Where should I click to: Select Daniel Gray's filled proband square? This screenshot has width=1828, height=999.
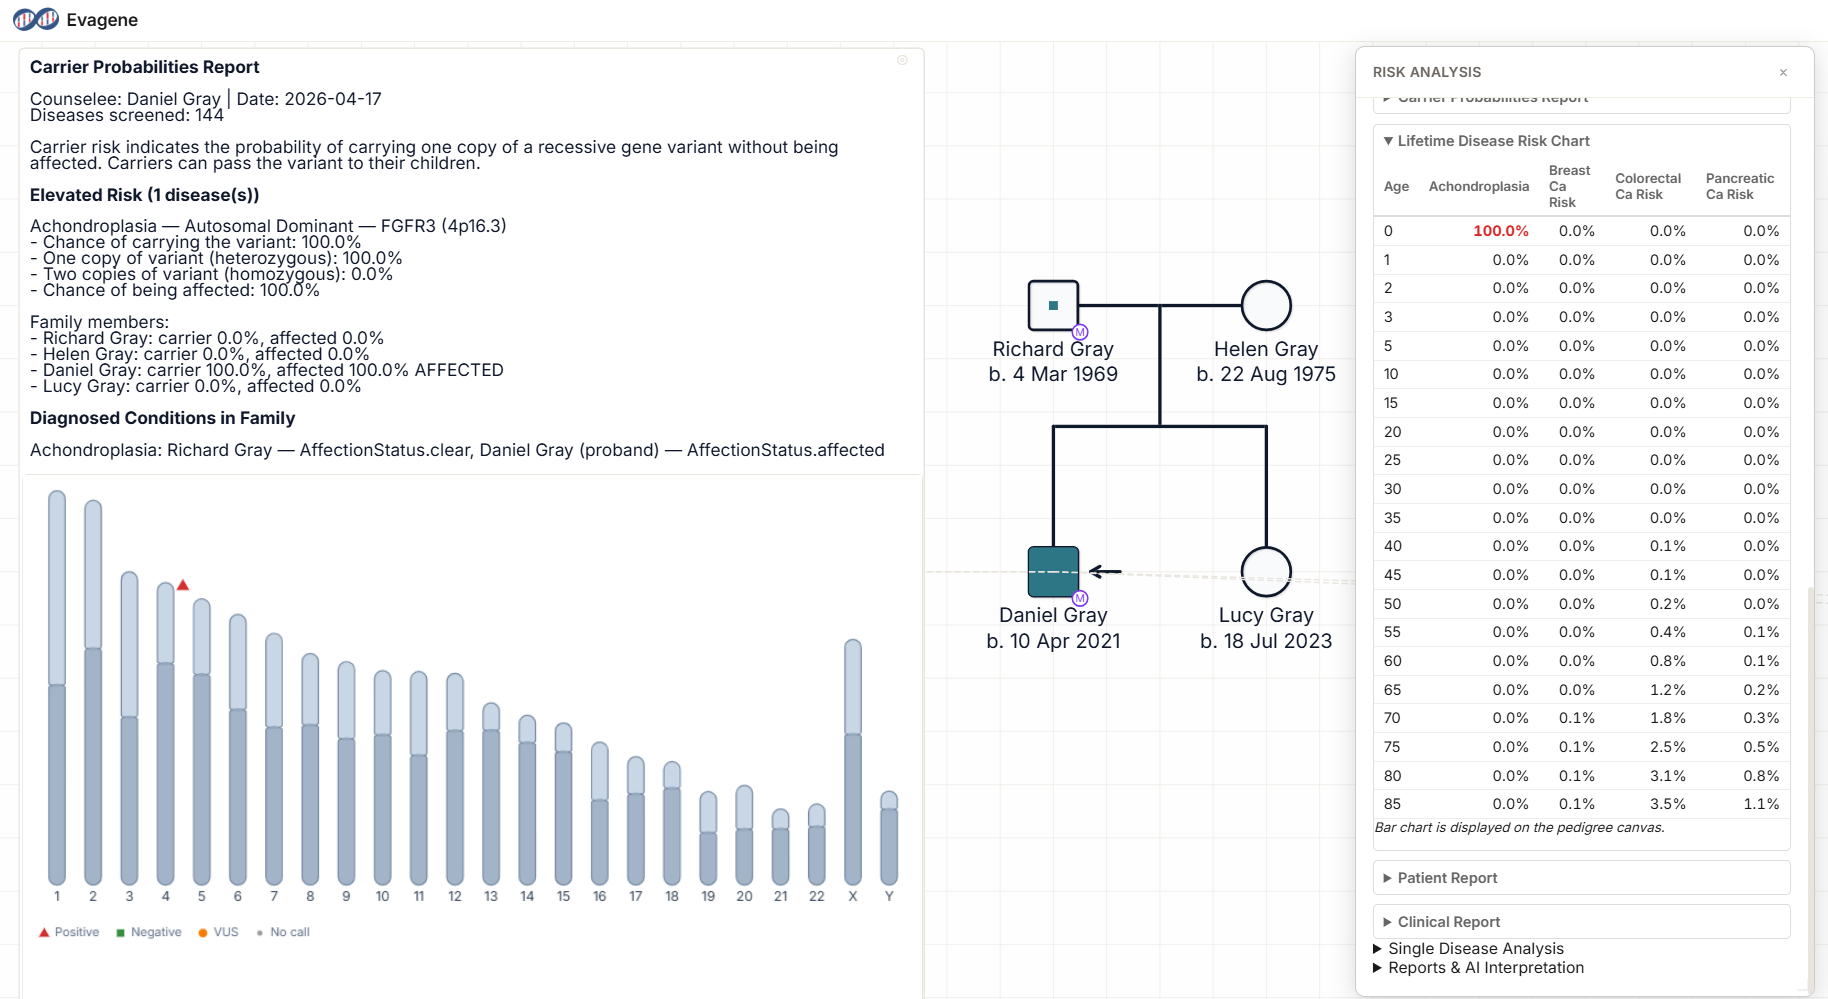(x=1053, y=571)
